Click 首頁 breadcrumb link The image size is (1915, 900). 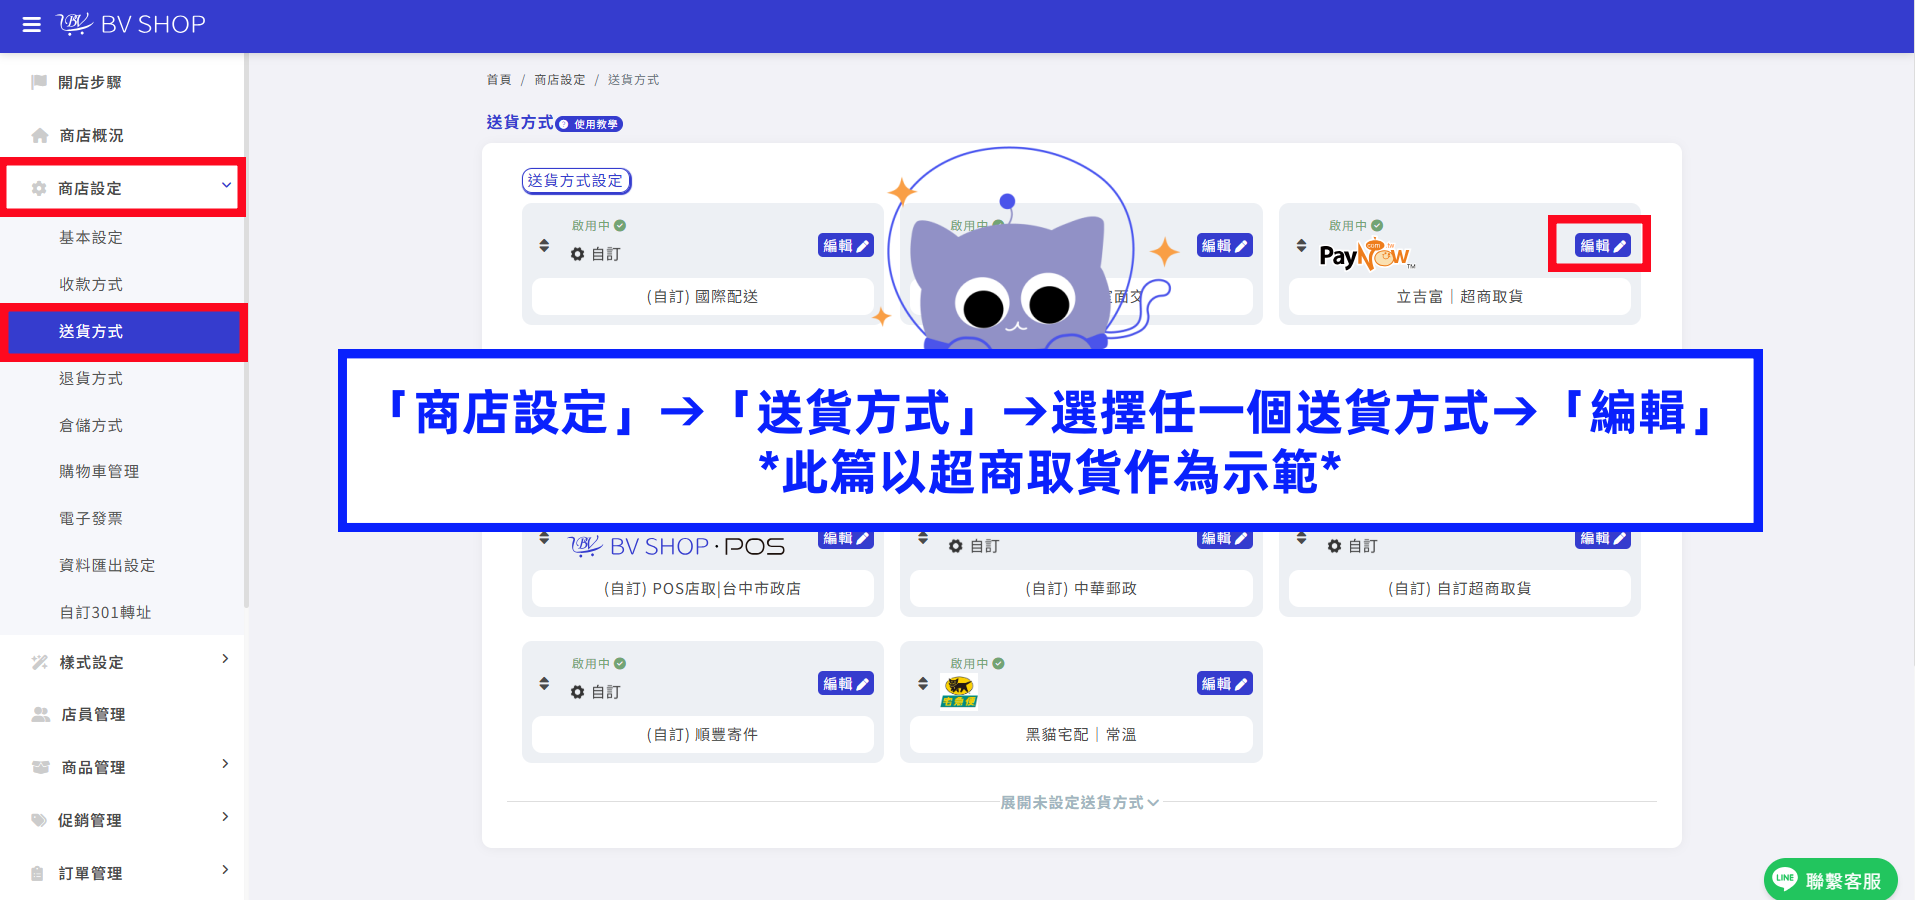[499, 80]
